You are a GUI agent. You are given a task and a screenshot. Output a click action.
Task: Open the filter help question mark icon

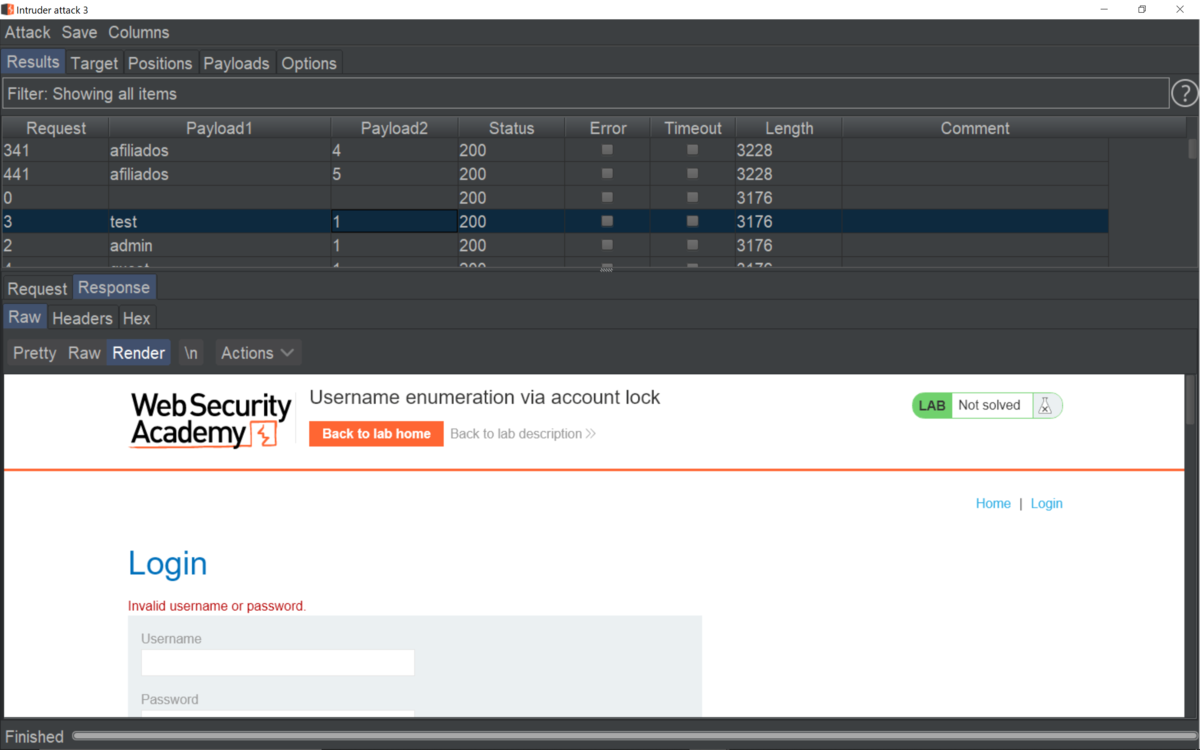1184,93
